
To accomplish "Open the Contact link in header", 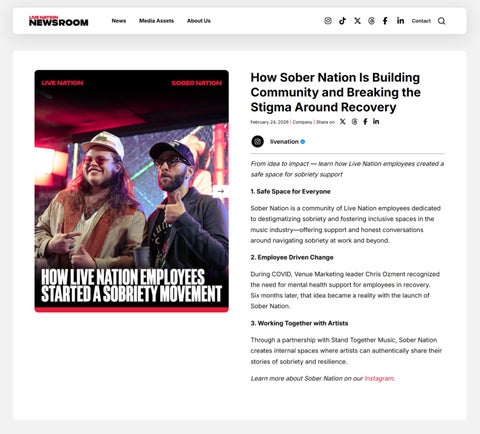I will click(421, 21).
